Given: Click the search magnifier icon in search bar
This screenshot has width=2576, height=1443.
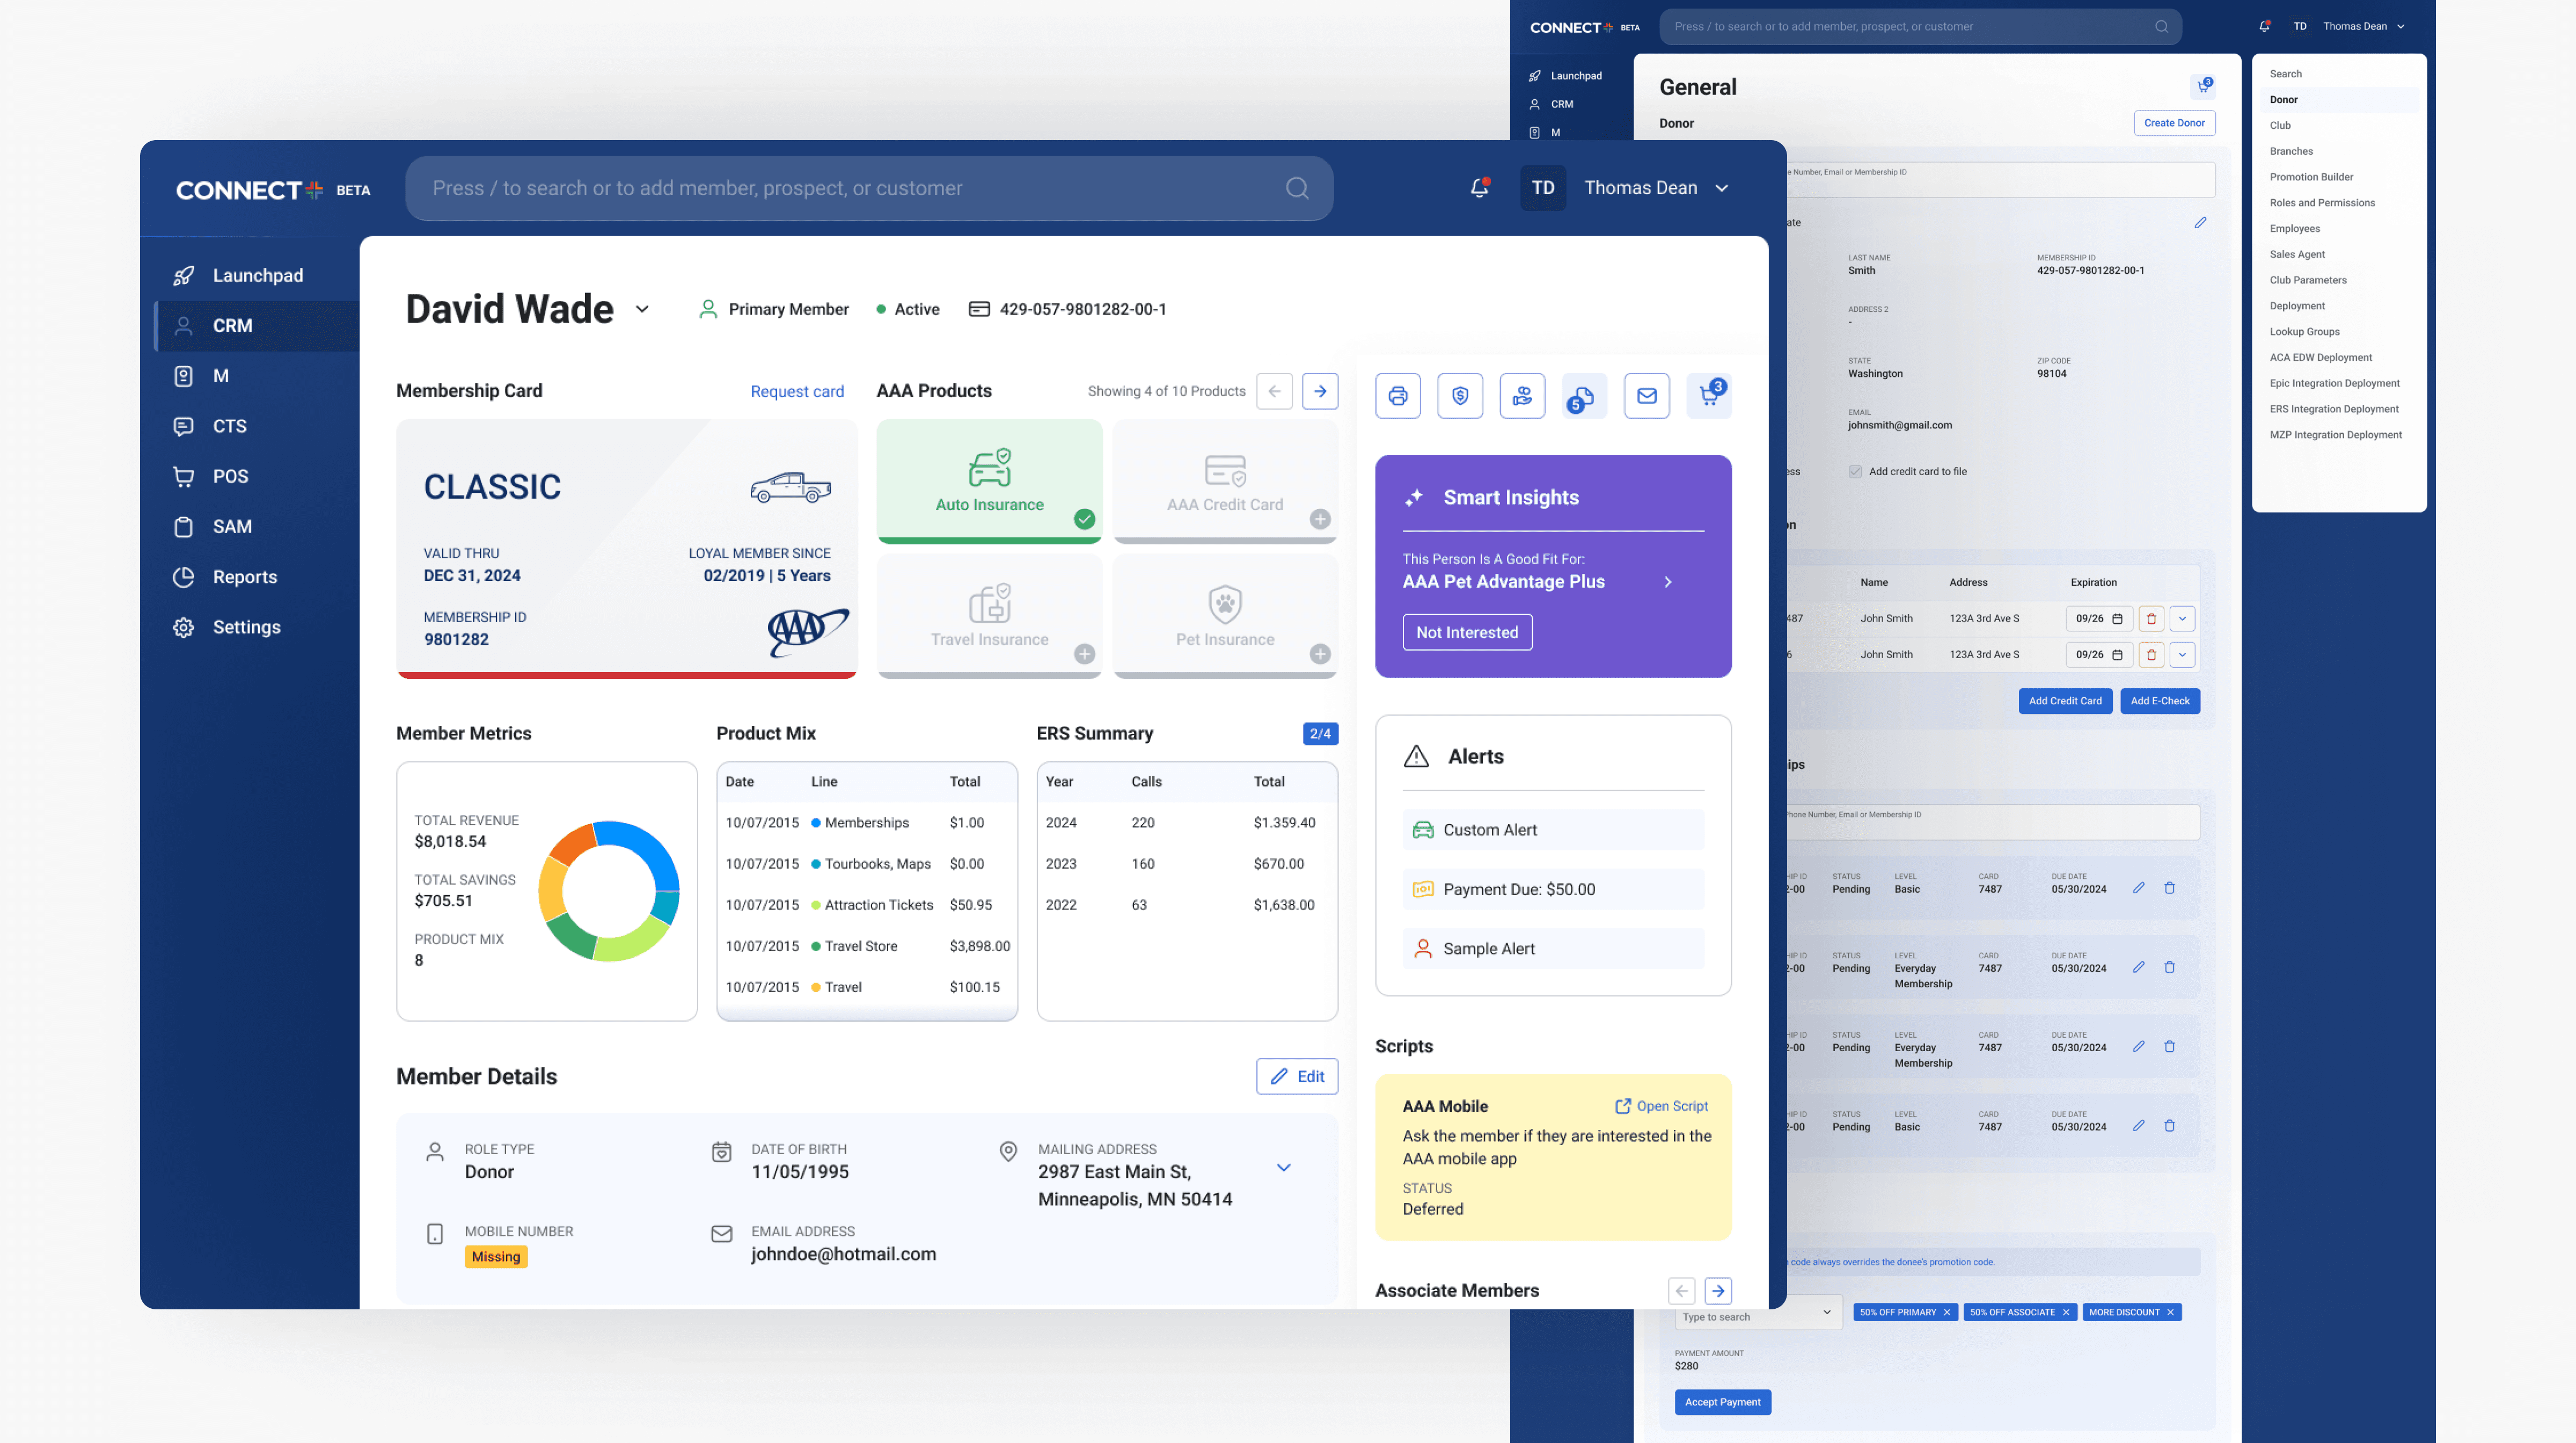Looking at the screenshot, I should pyautogui.click(x=1297, y=188).
